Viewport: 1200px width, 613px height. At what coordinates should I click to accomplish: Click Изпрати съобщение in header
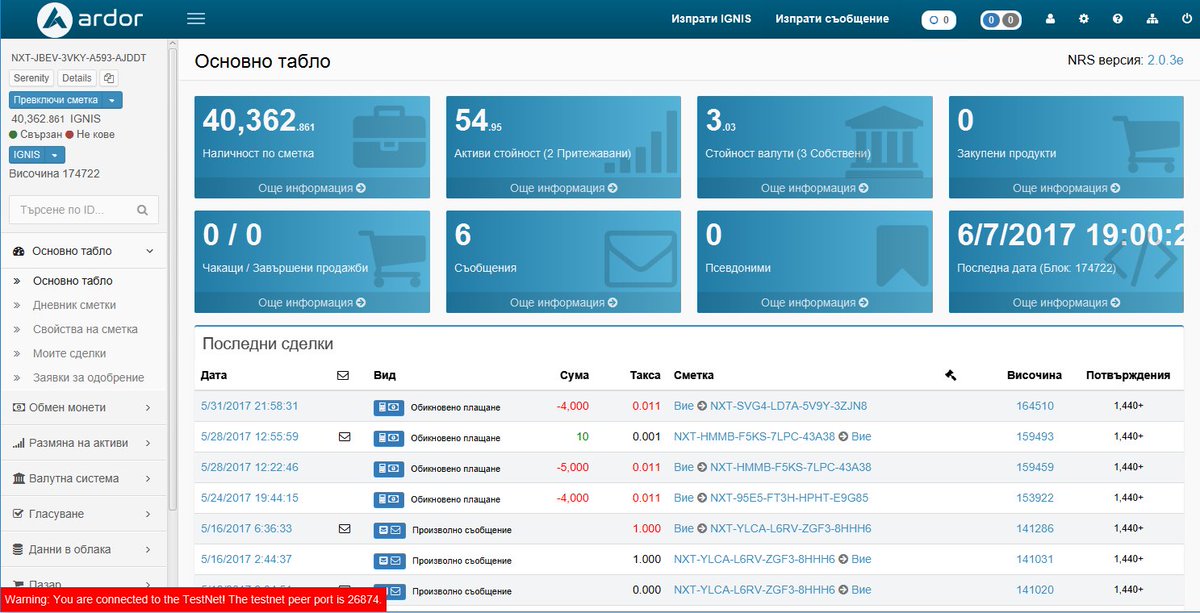click(x=832, y=19)
